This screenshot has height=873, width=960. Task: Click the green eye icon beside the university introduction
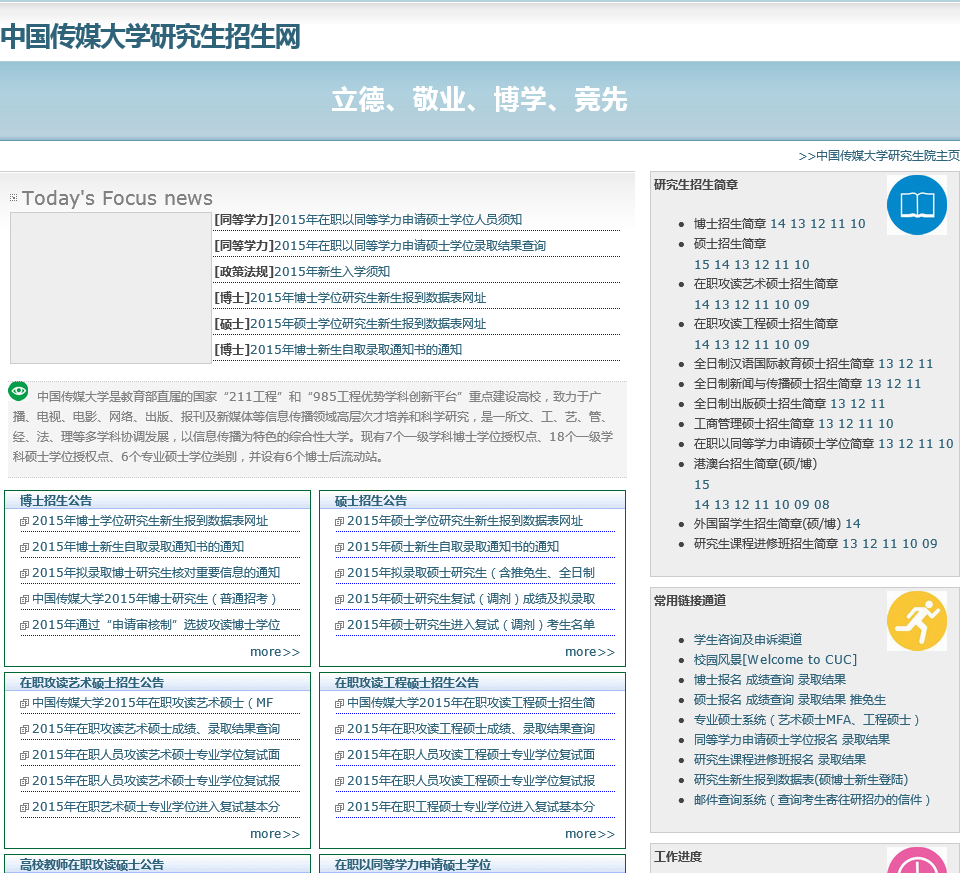click(x=18, y=391)
